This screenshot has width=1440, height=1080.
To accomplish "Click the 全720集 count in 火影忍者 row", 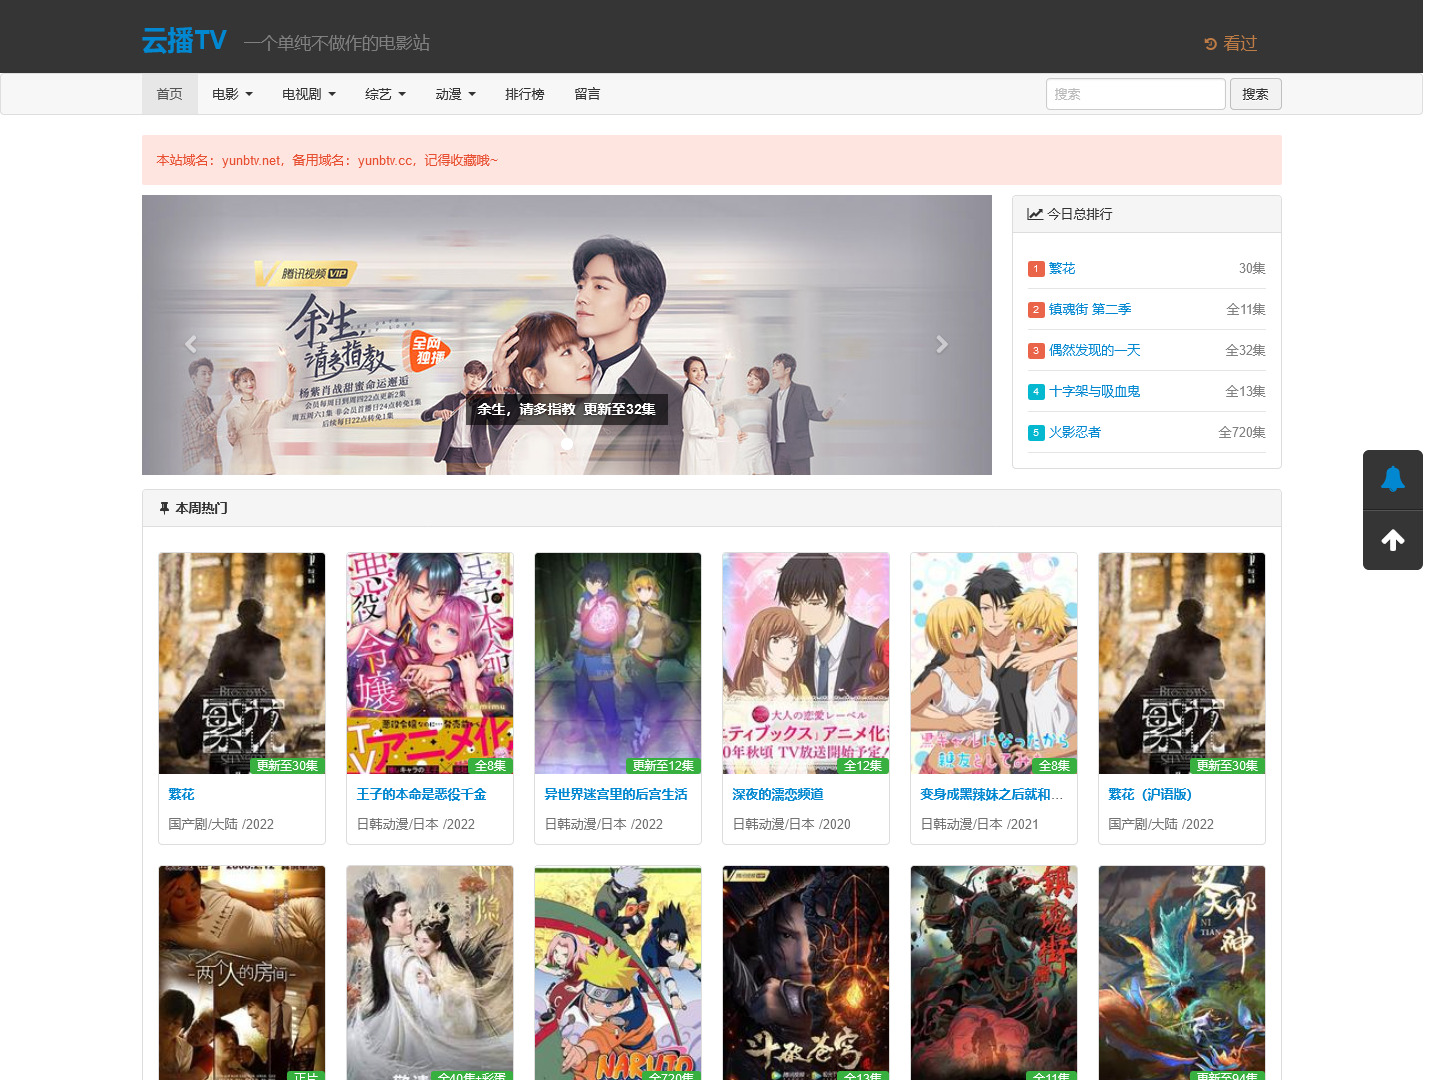I will pyautogui.click(x=1242, y=432).
